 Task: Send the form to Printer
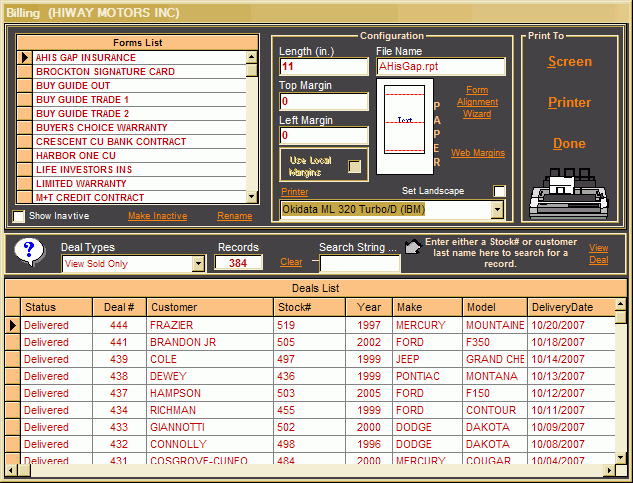(569, 103)
